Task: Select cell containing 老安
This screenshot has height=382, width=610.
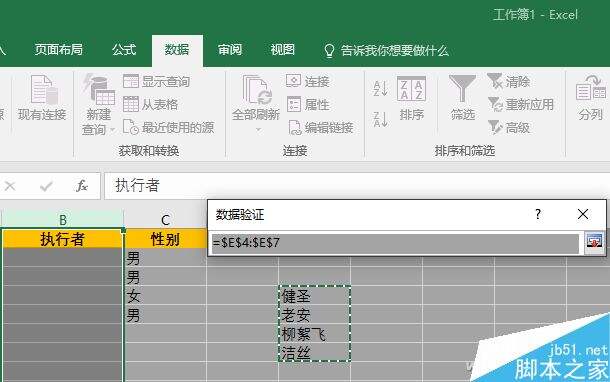Action: pyautogui.click(x=314, y=315)
